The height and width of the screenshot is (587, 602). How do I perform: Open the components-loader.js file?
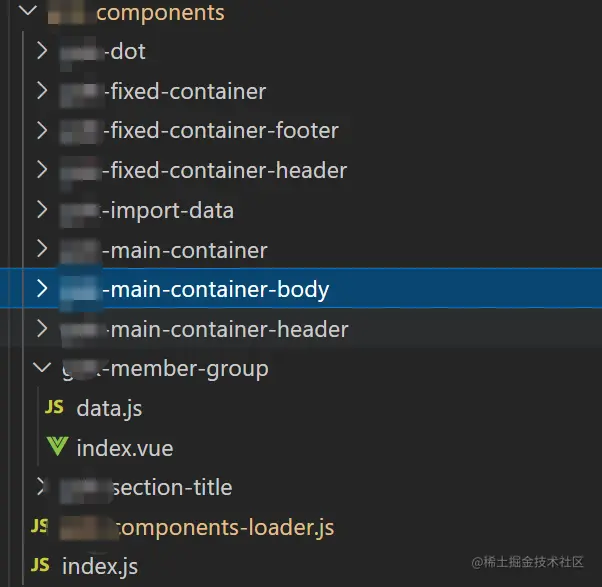224,527
